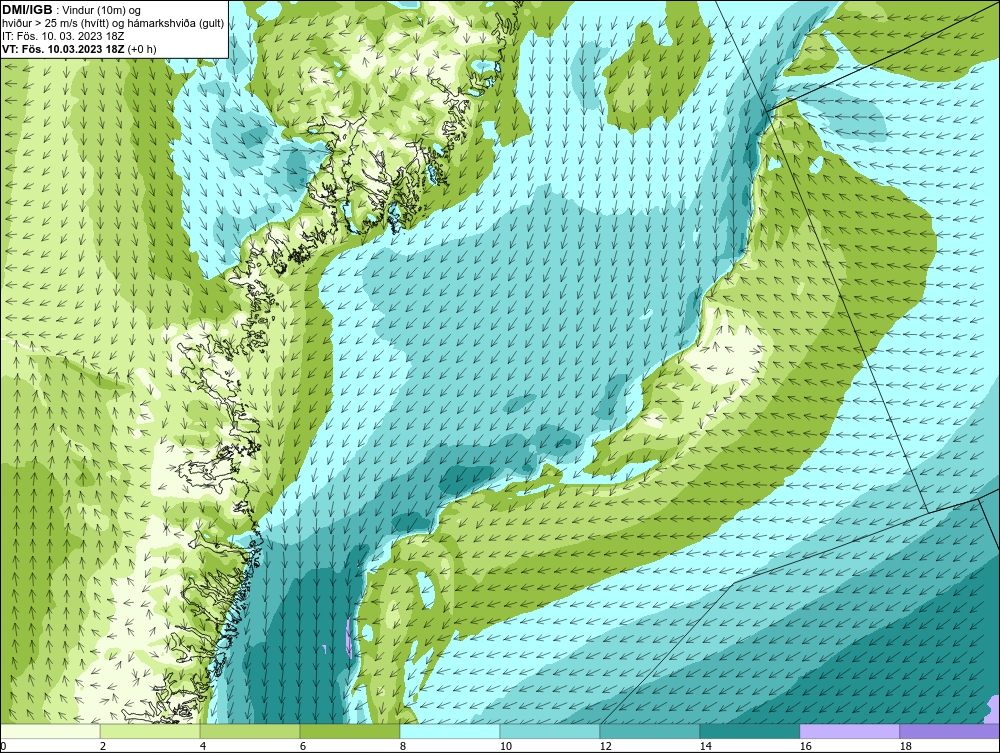1000x753 pixels.
Task: Click the 2–4 m/s legend color swatch
Action: tap(150, 731)
